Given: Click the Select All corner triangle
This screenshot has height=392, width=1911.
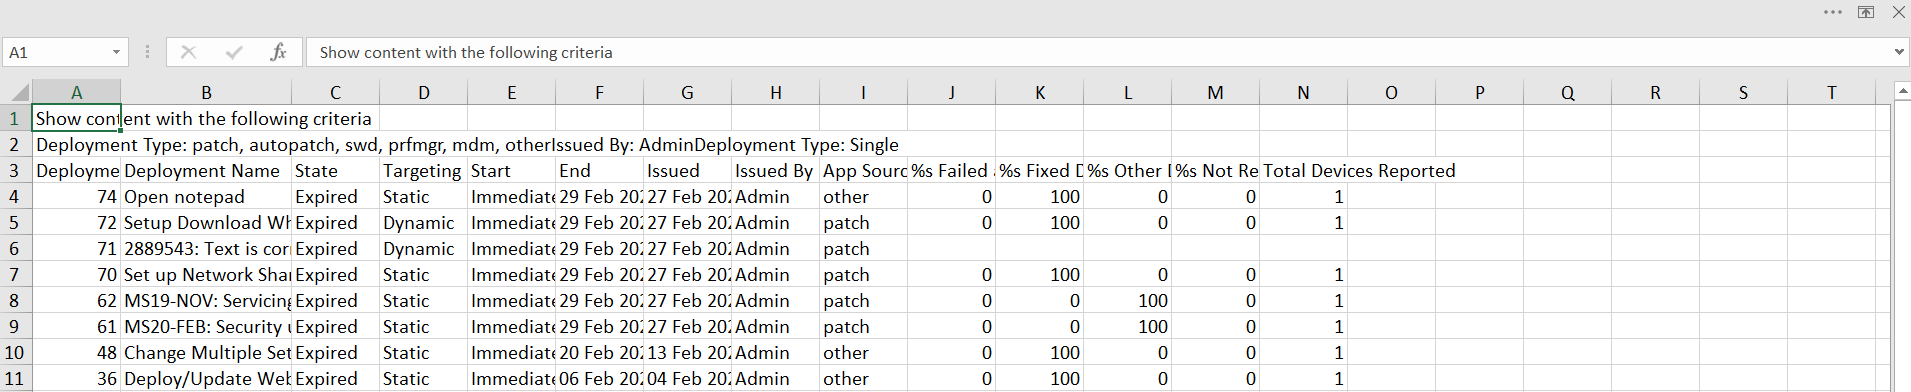Looking at the screenshot, I should (x=16, y=92).
